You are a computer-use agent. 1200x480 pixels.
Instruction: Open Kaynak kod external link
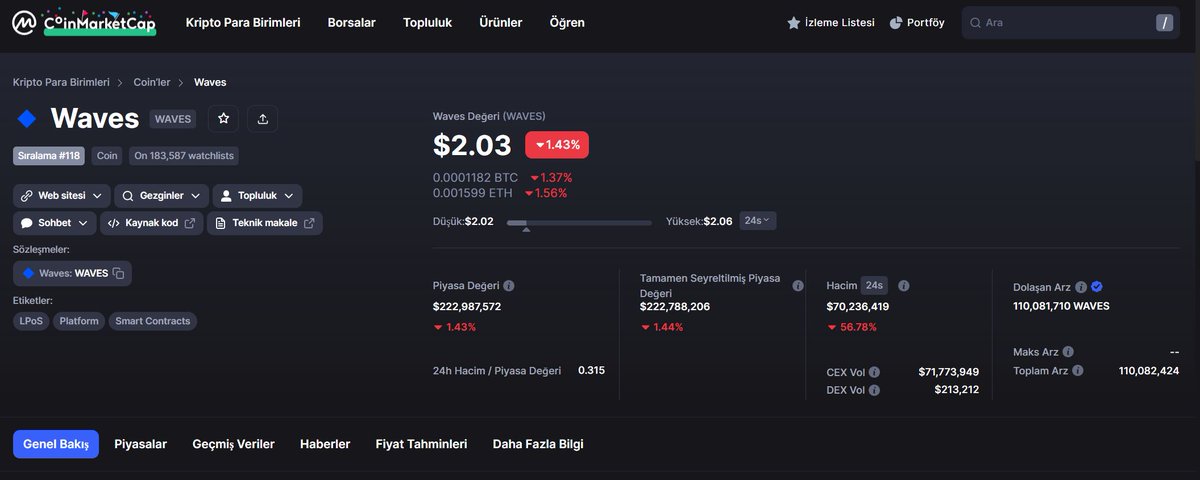coord(151,223)
